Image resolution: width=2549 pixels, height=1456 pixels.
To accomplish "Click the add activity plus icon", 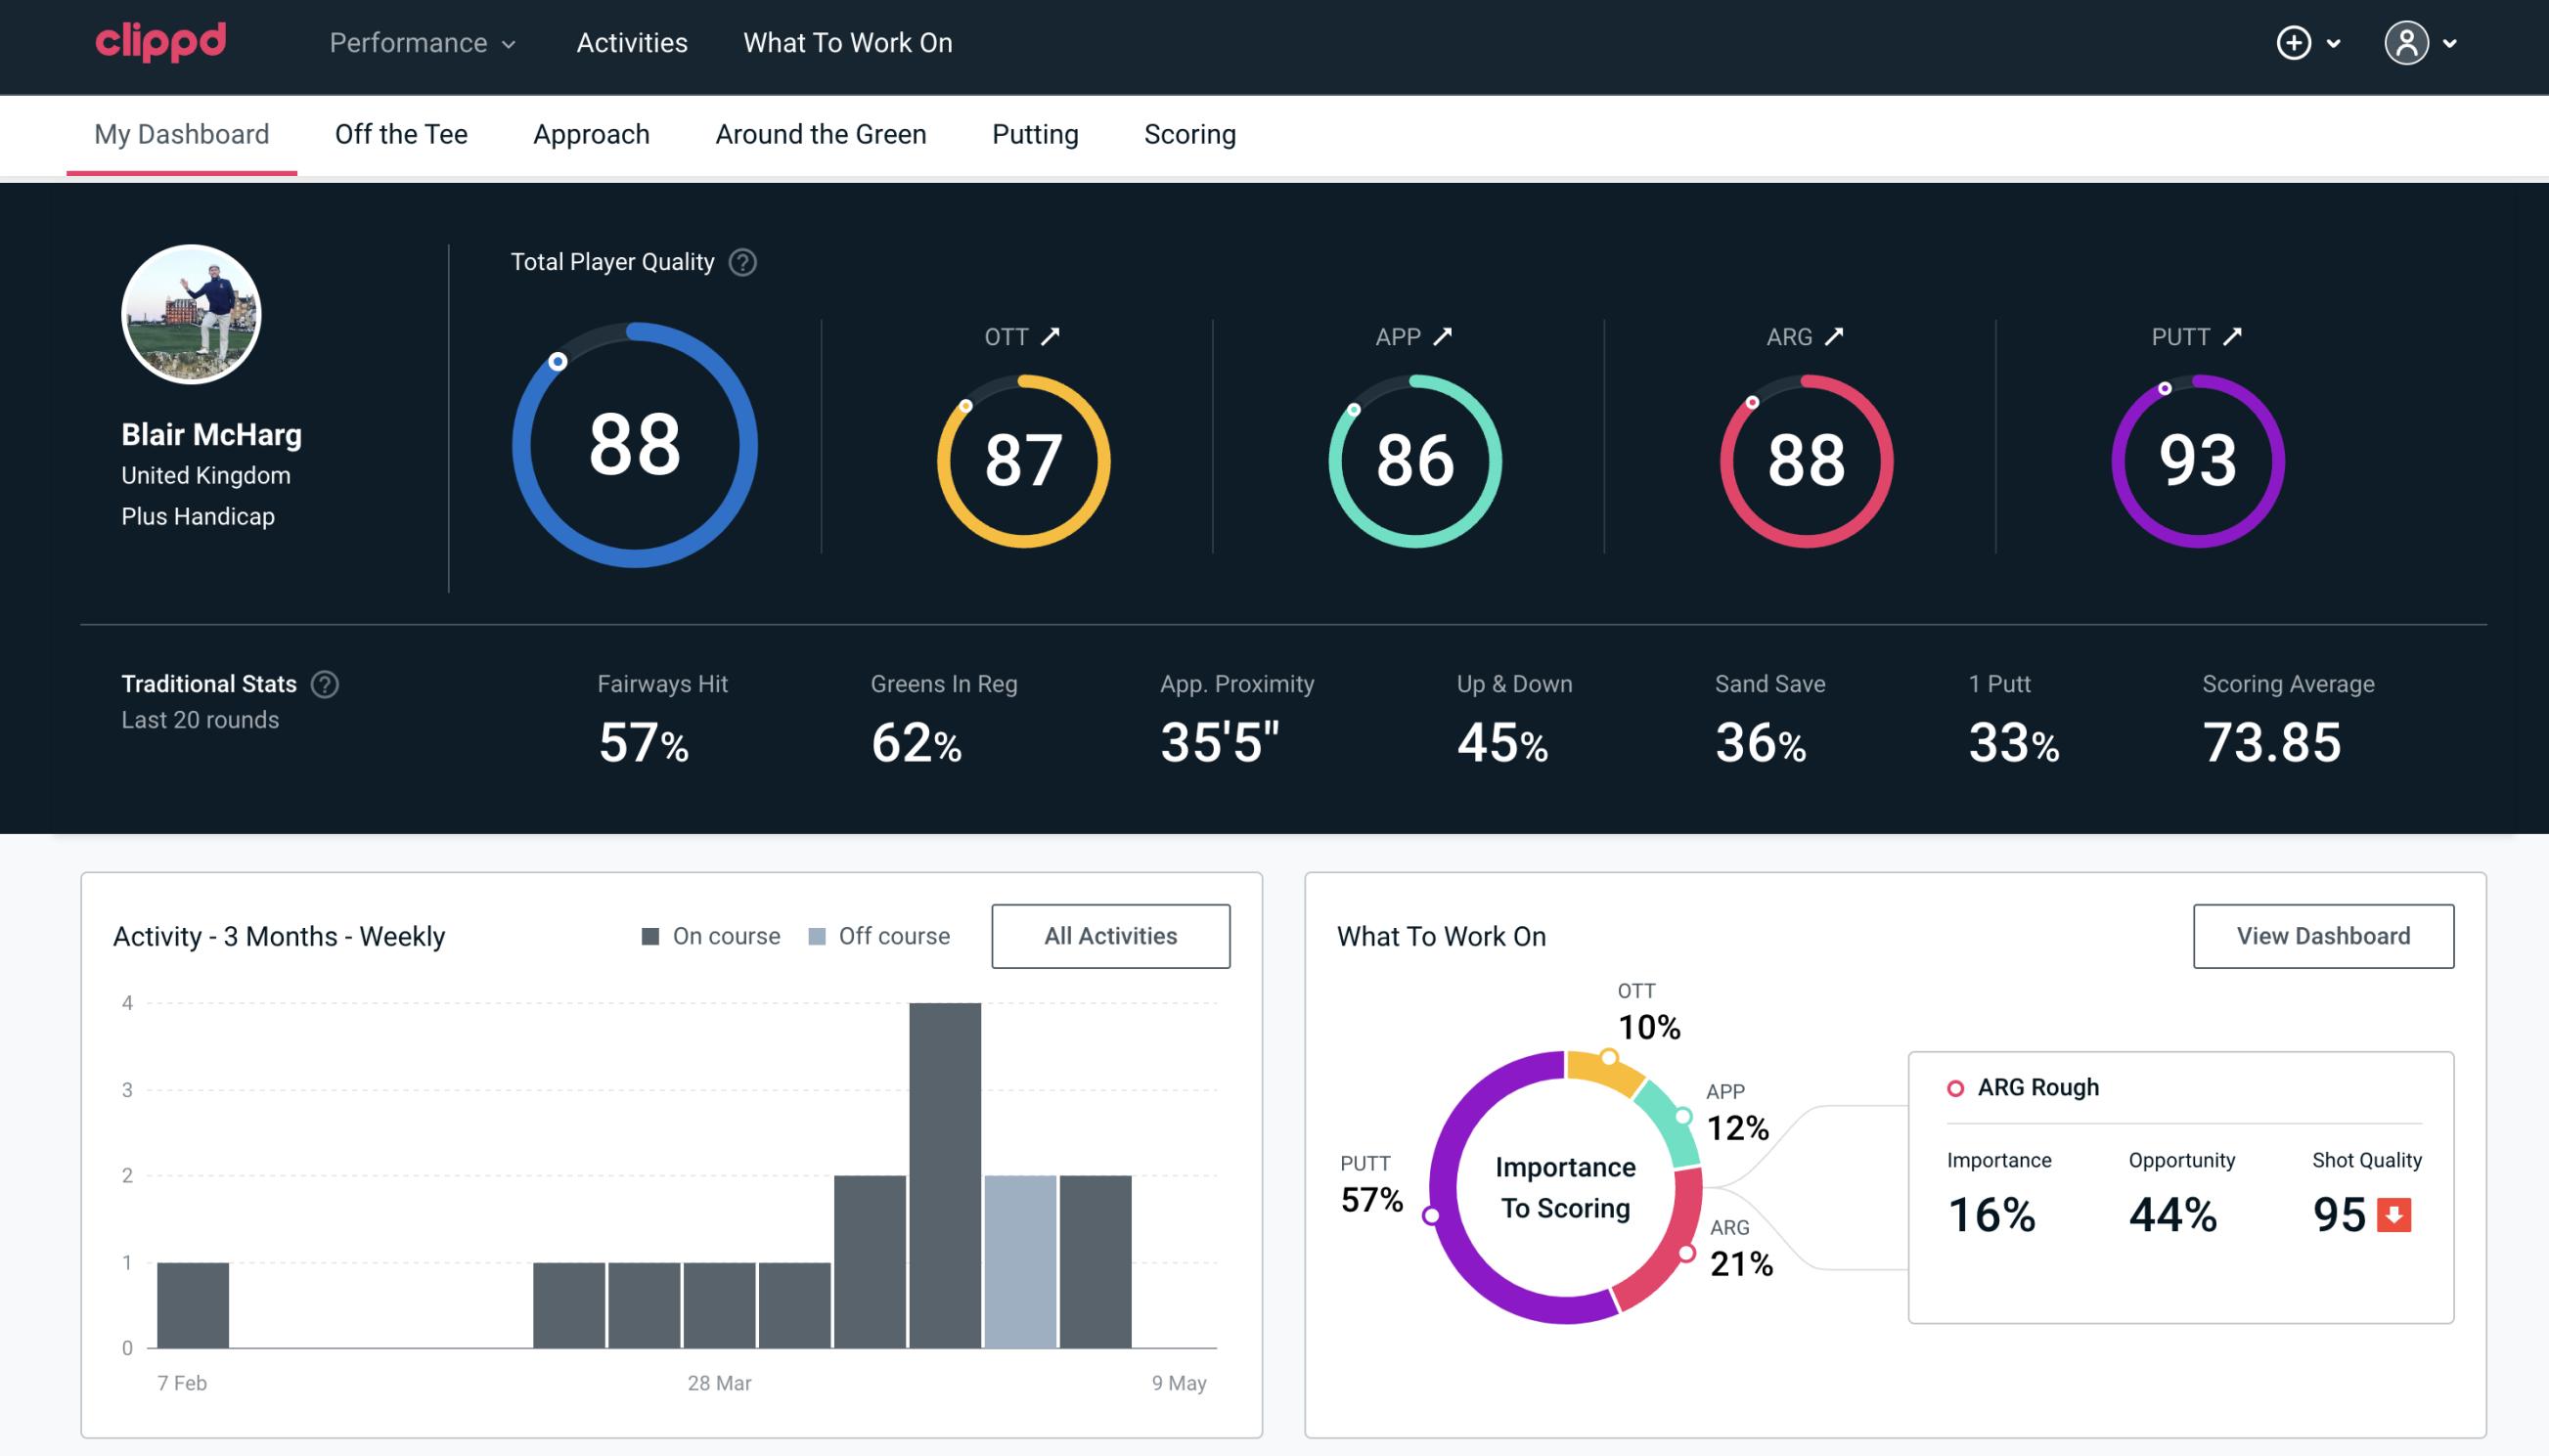I will (x=2294, y=44).
